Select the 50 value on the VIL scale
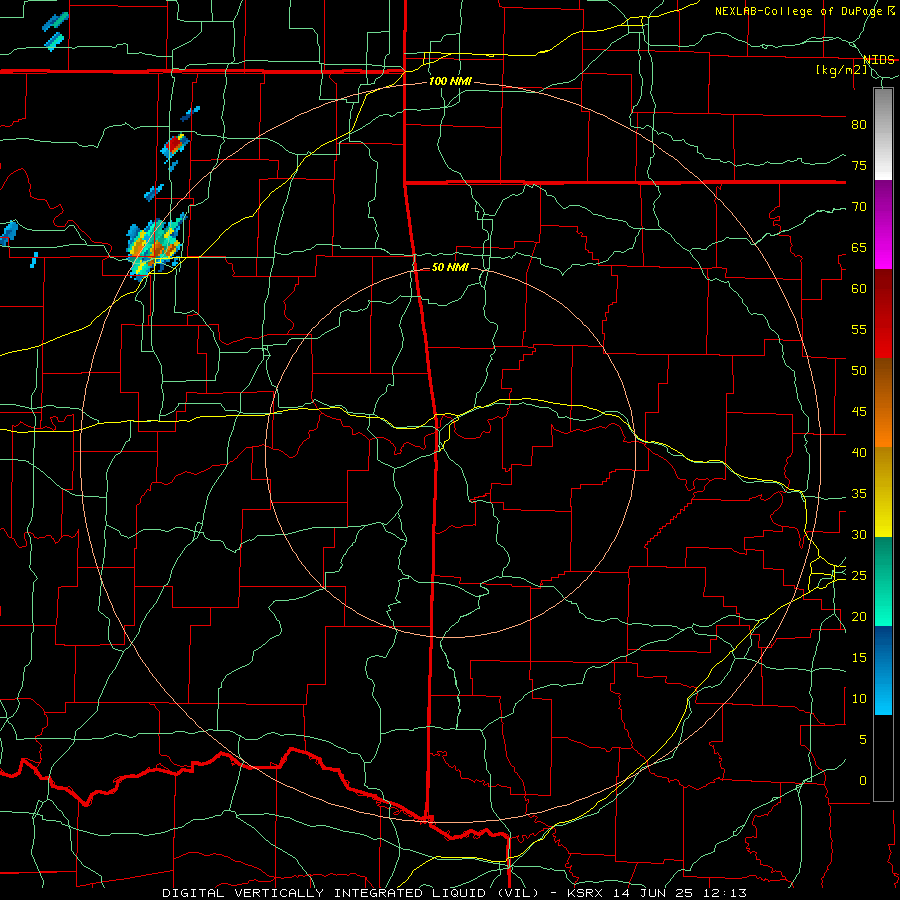Screen dimensions: 900x900 point(859,371)
